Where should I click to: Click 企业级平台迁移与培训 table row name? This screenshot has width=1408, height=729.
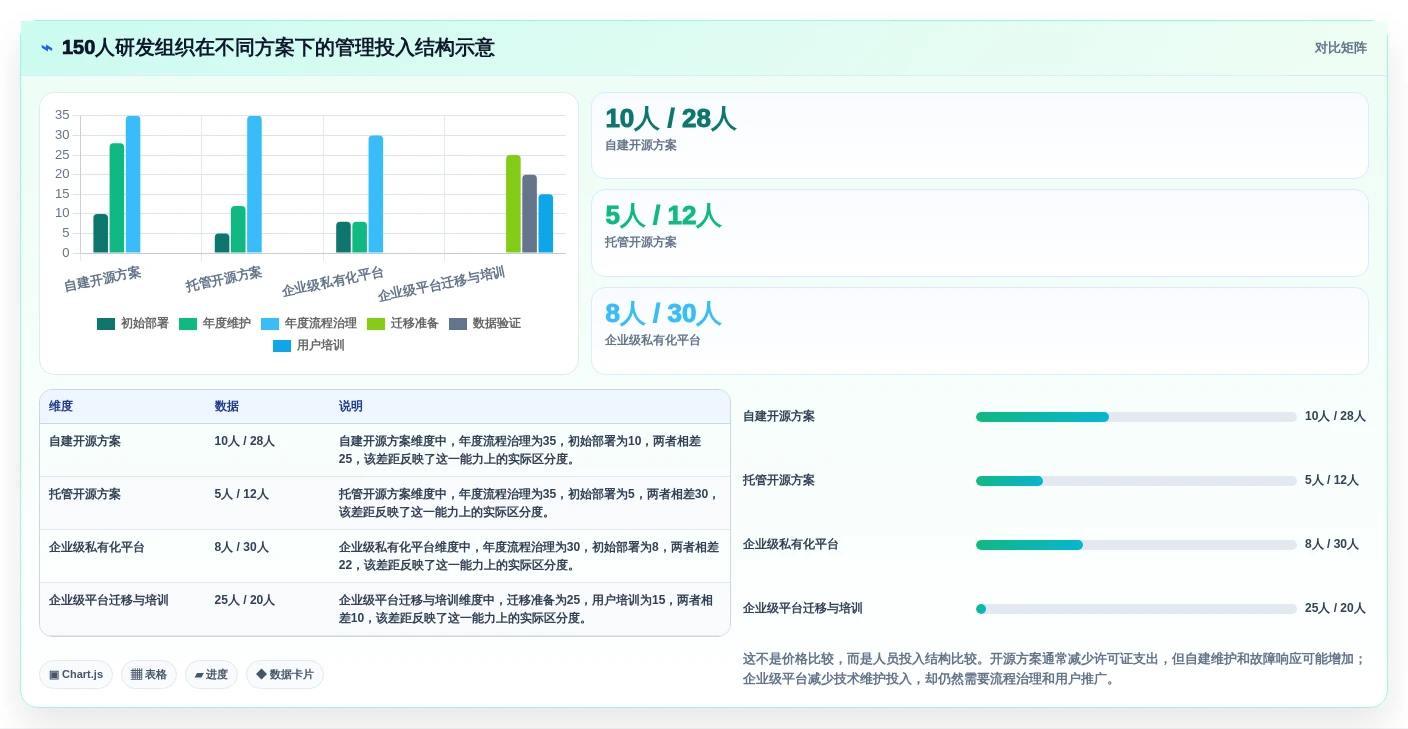(109, 600)
